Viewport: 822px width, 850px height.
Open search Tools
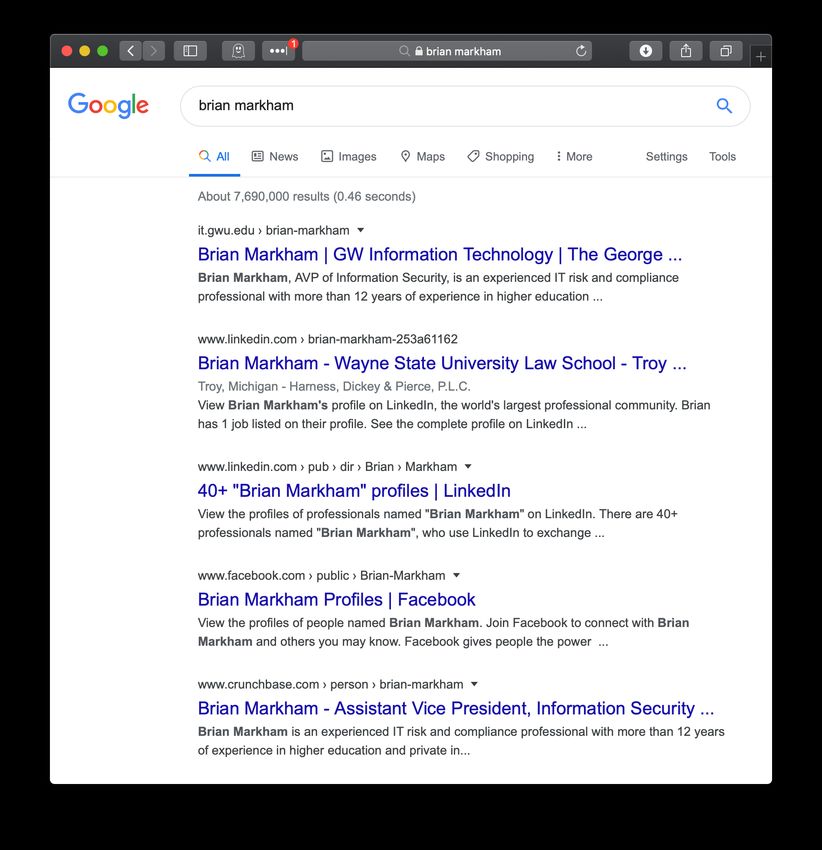[x=722, y=157]
